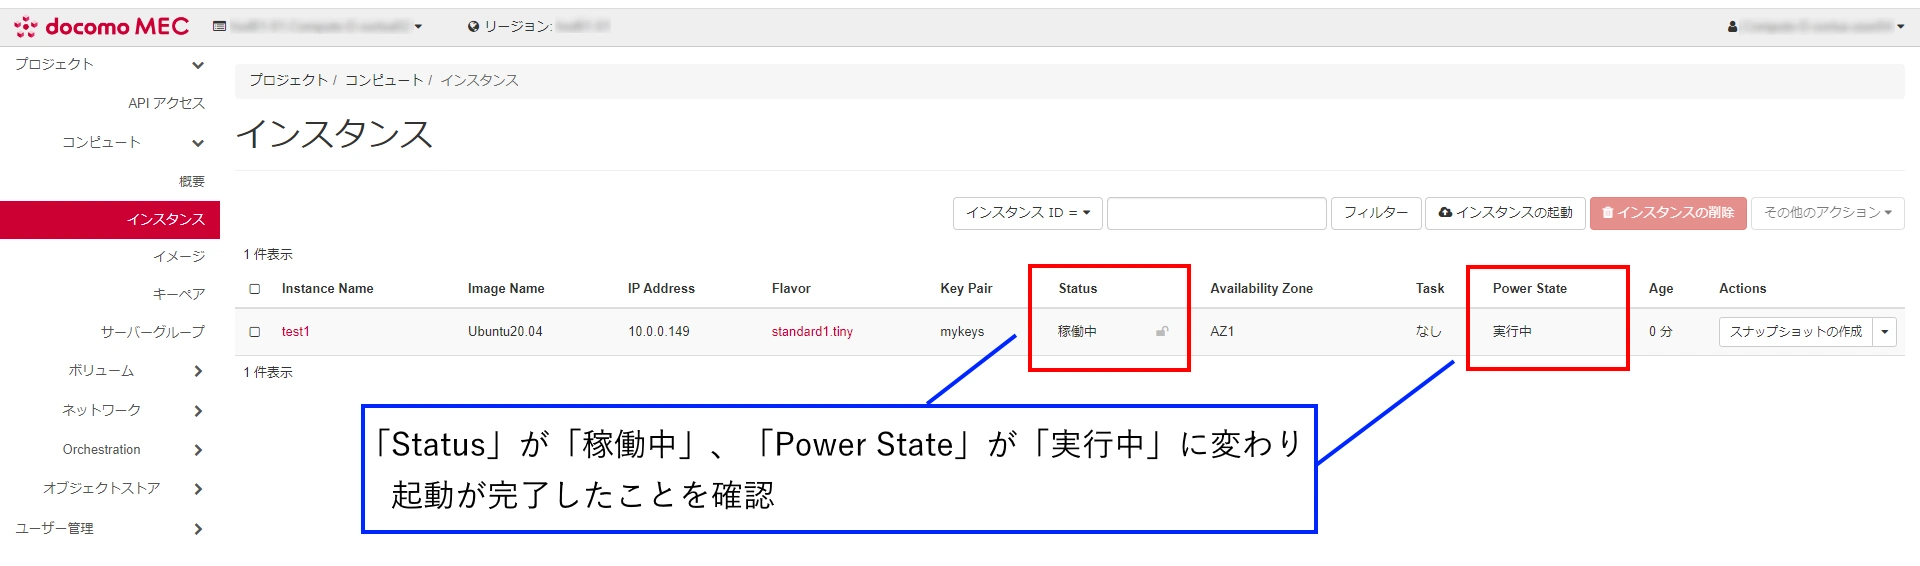Click the フィルター button
Viewport: 1920px width, 566px height.
[1375, 213]
